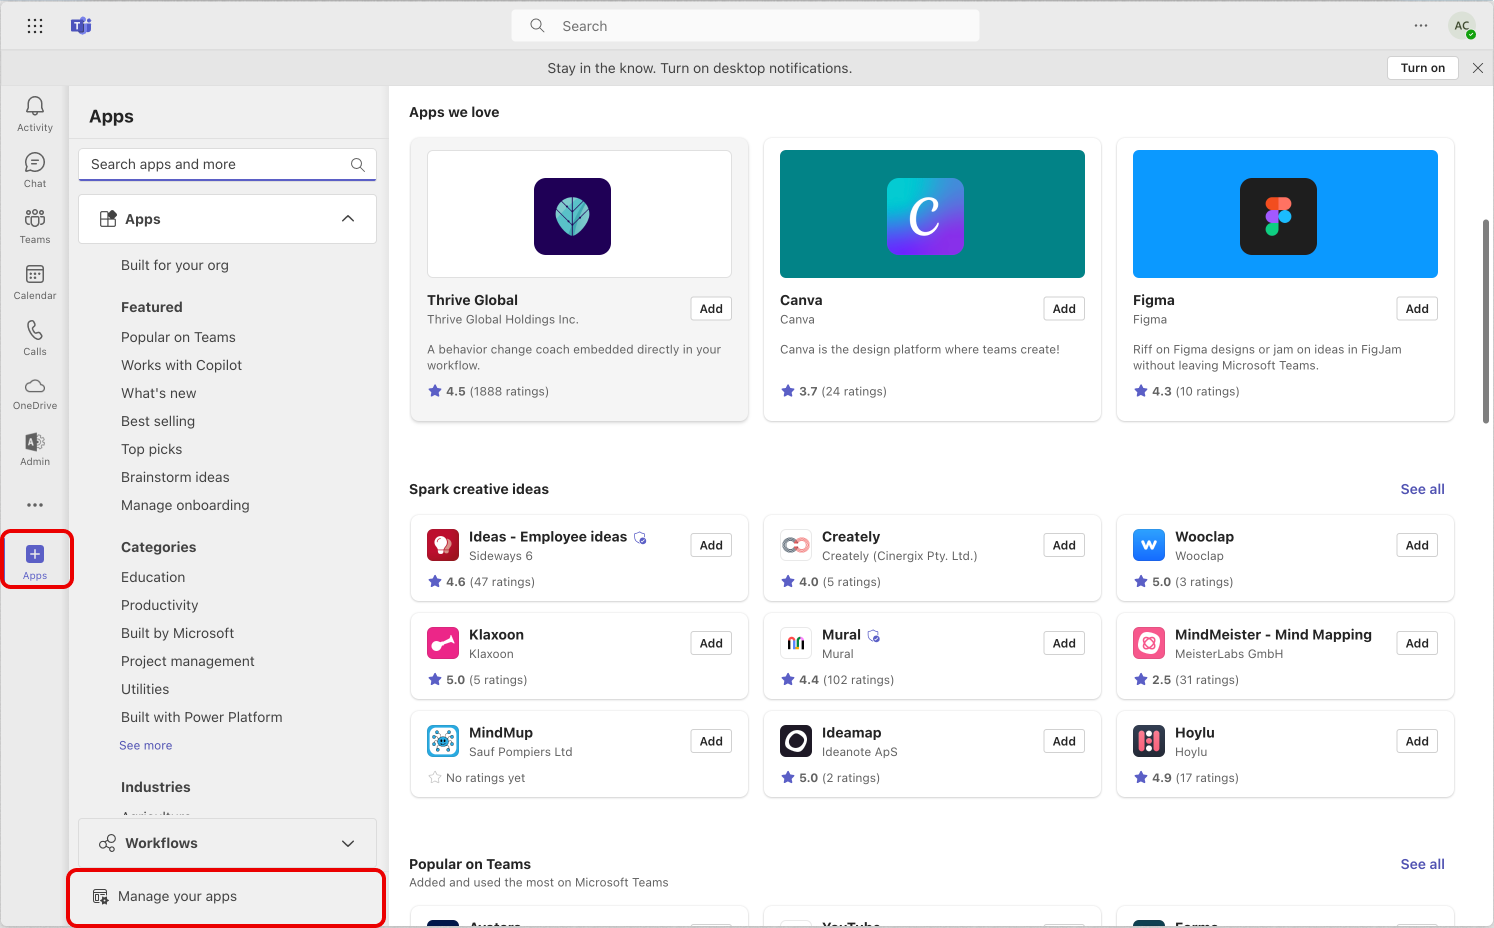Click the Hoylu app icon
The height and width of the screenshot is (928, 1494).
point(1149,741)
